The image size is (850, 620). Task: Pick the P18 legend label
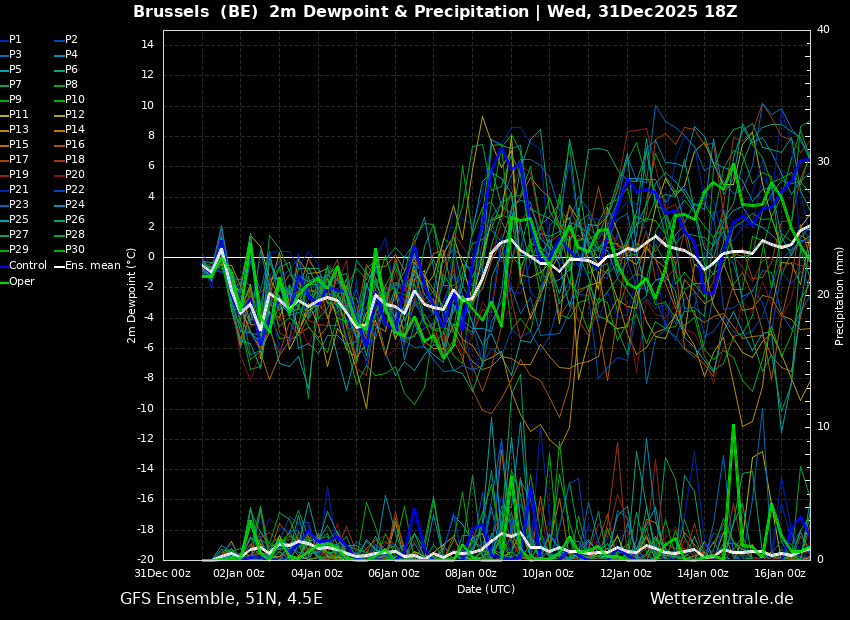pyautogui.click(x=75, y=159)
